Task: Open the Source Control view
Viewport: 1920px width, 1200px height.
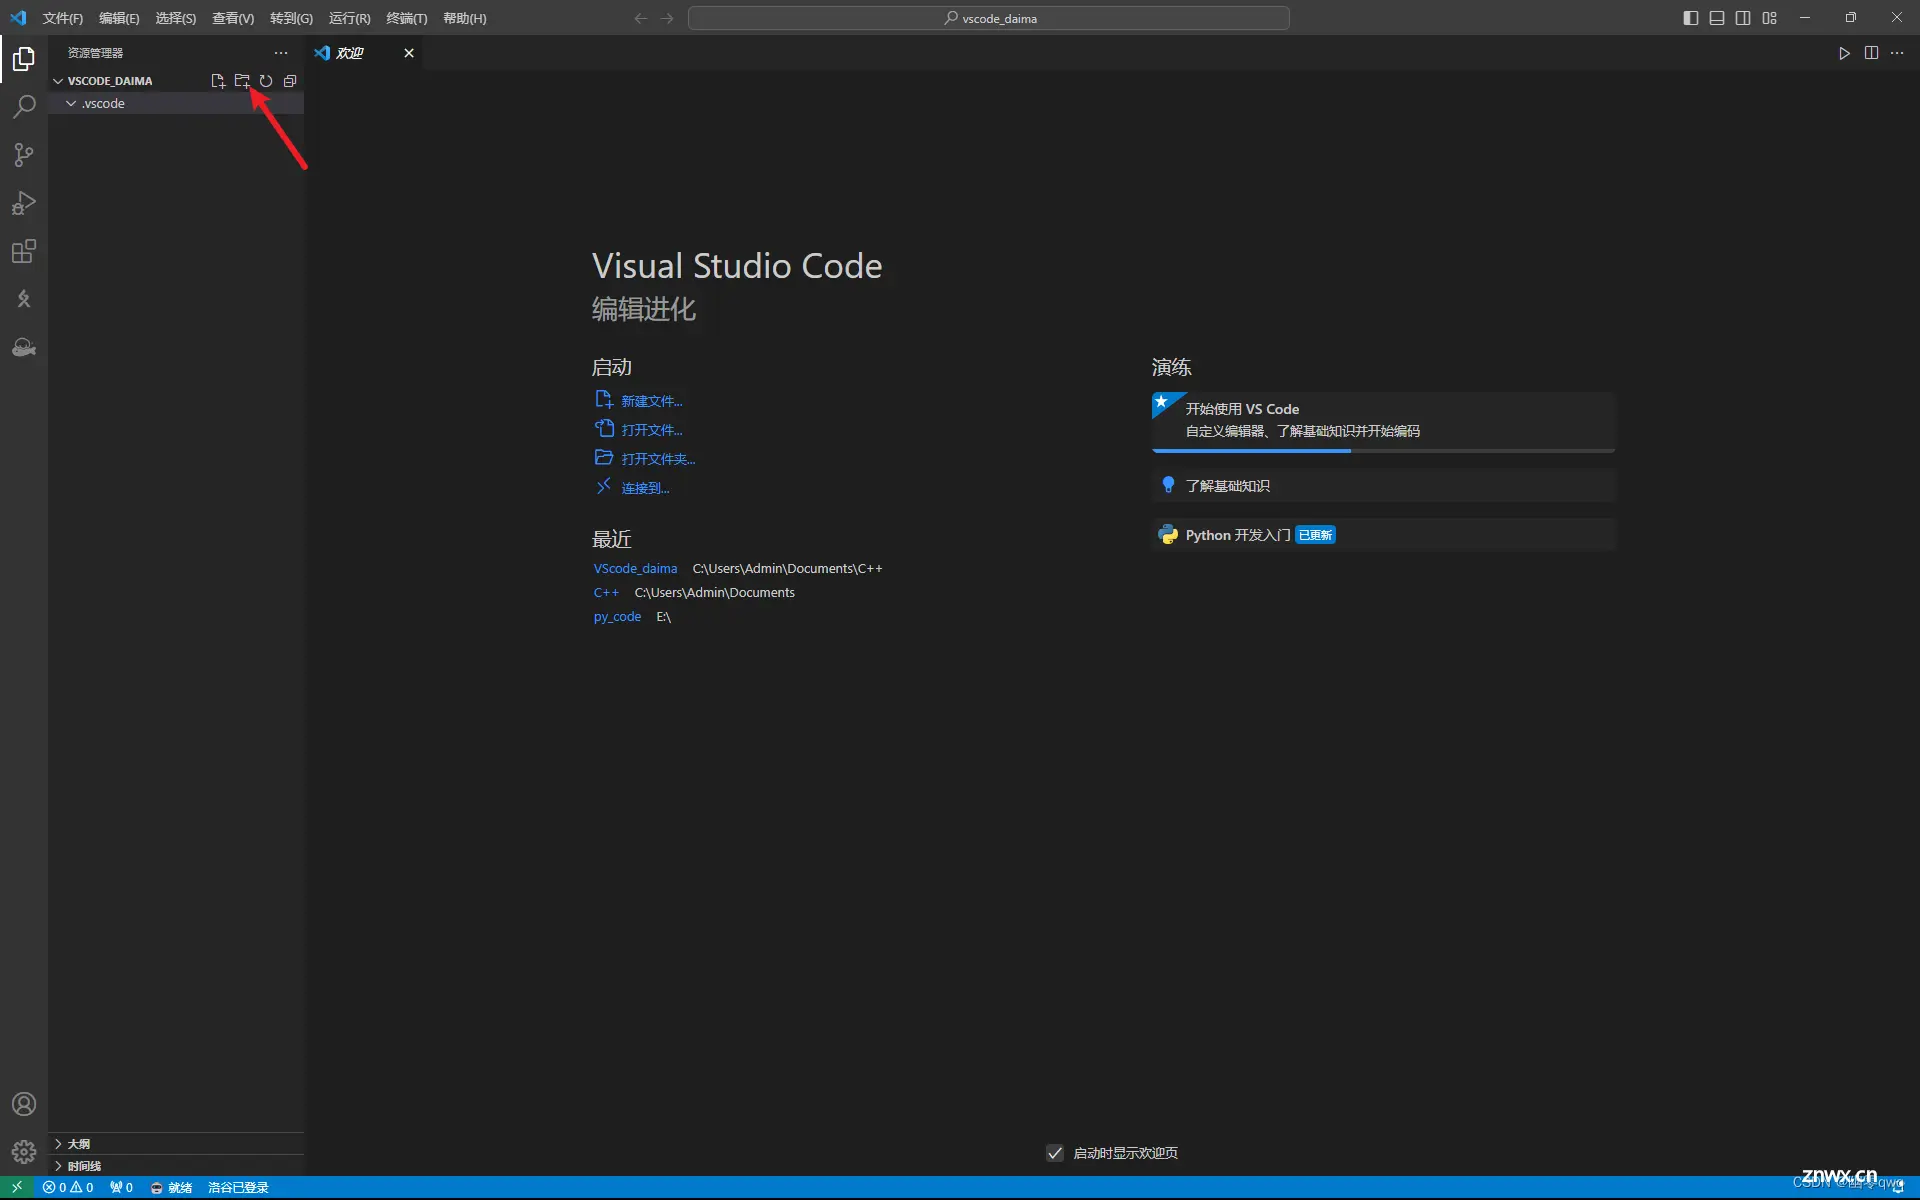Action: click(x=24, y=155)
